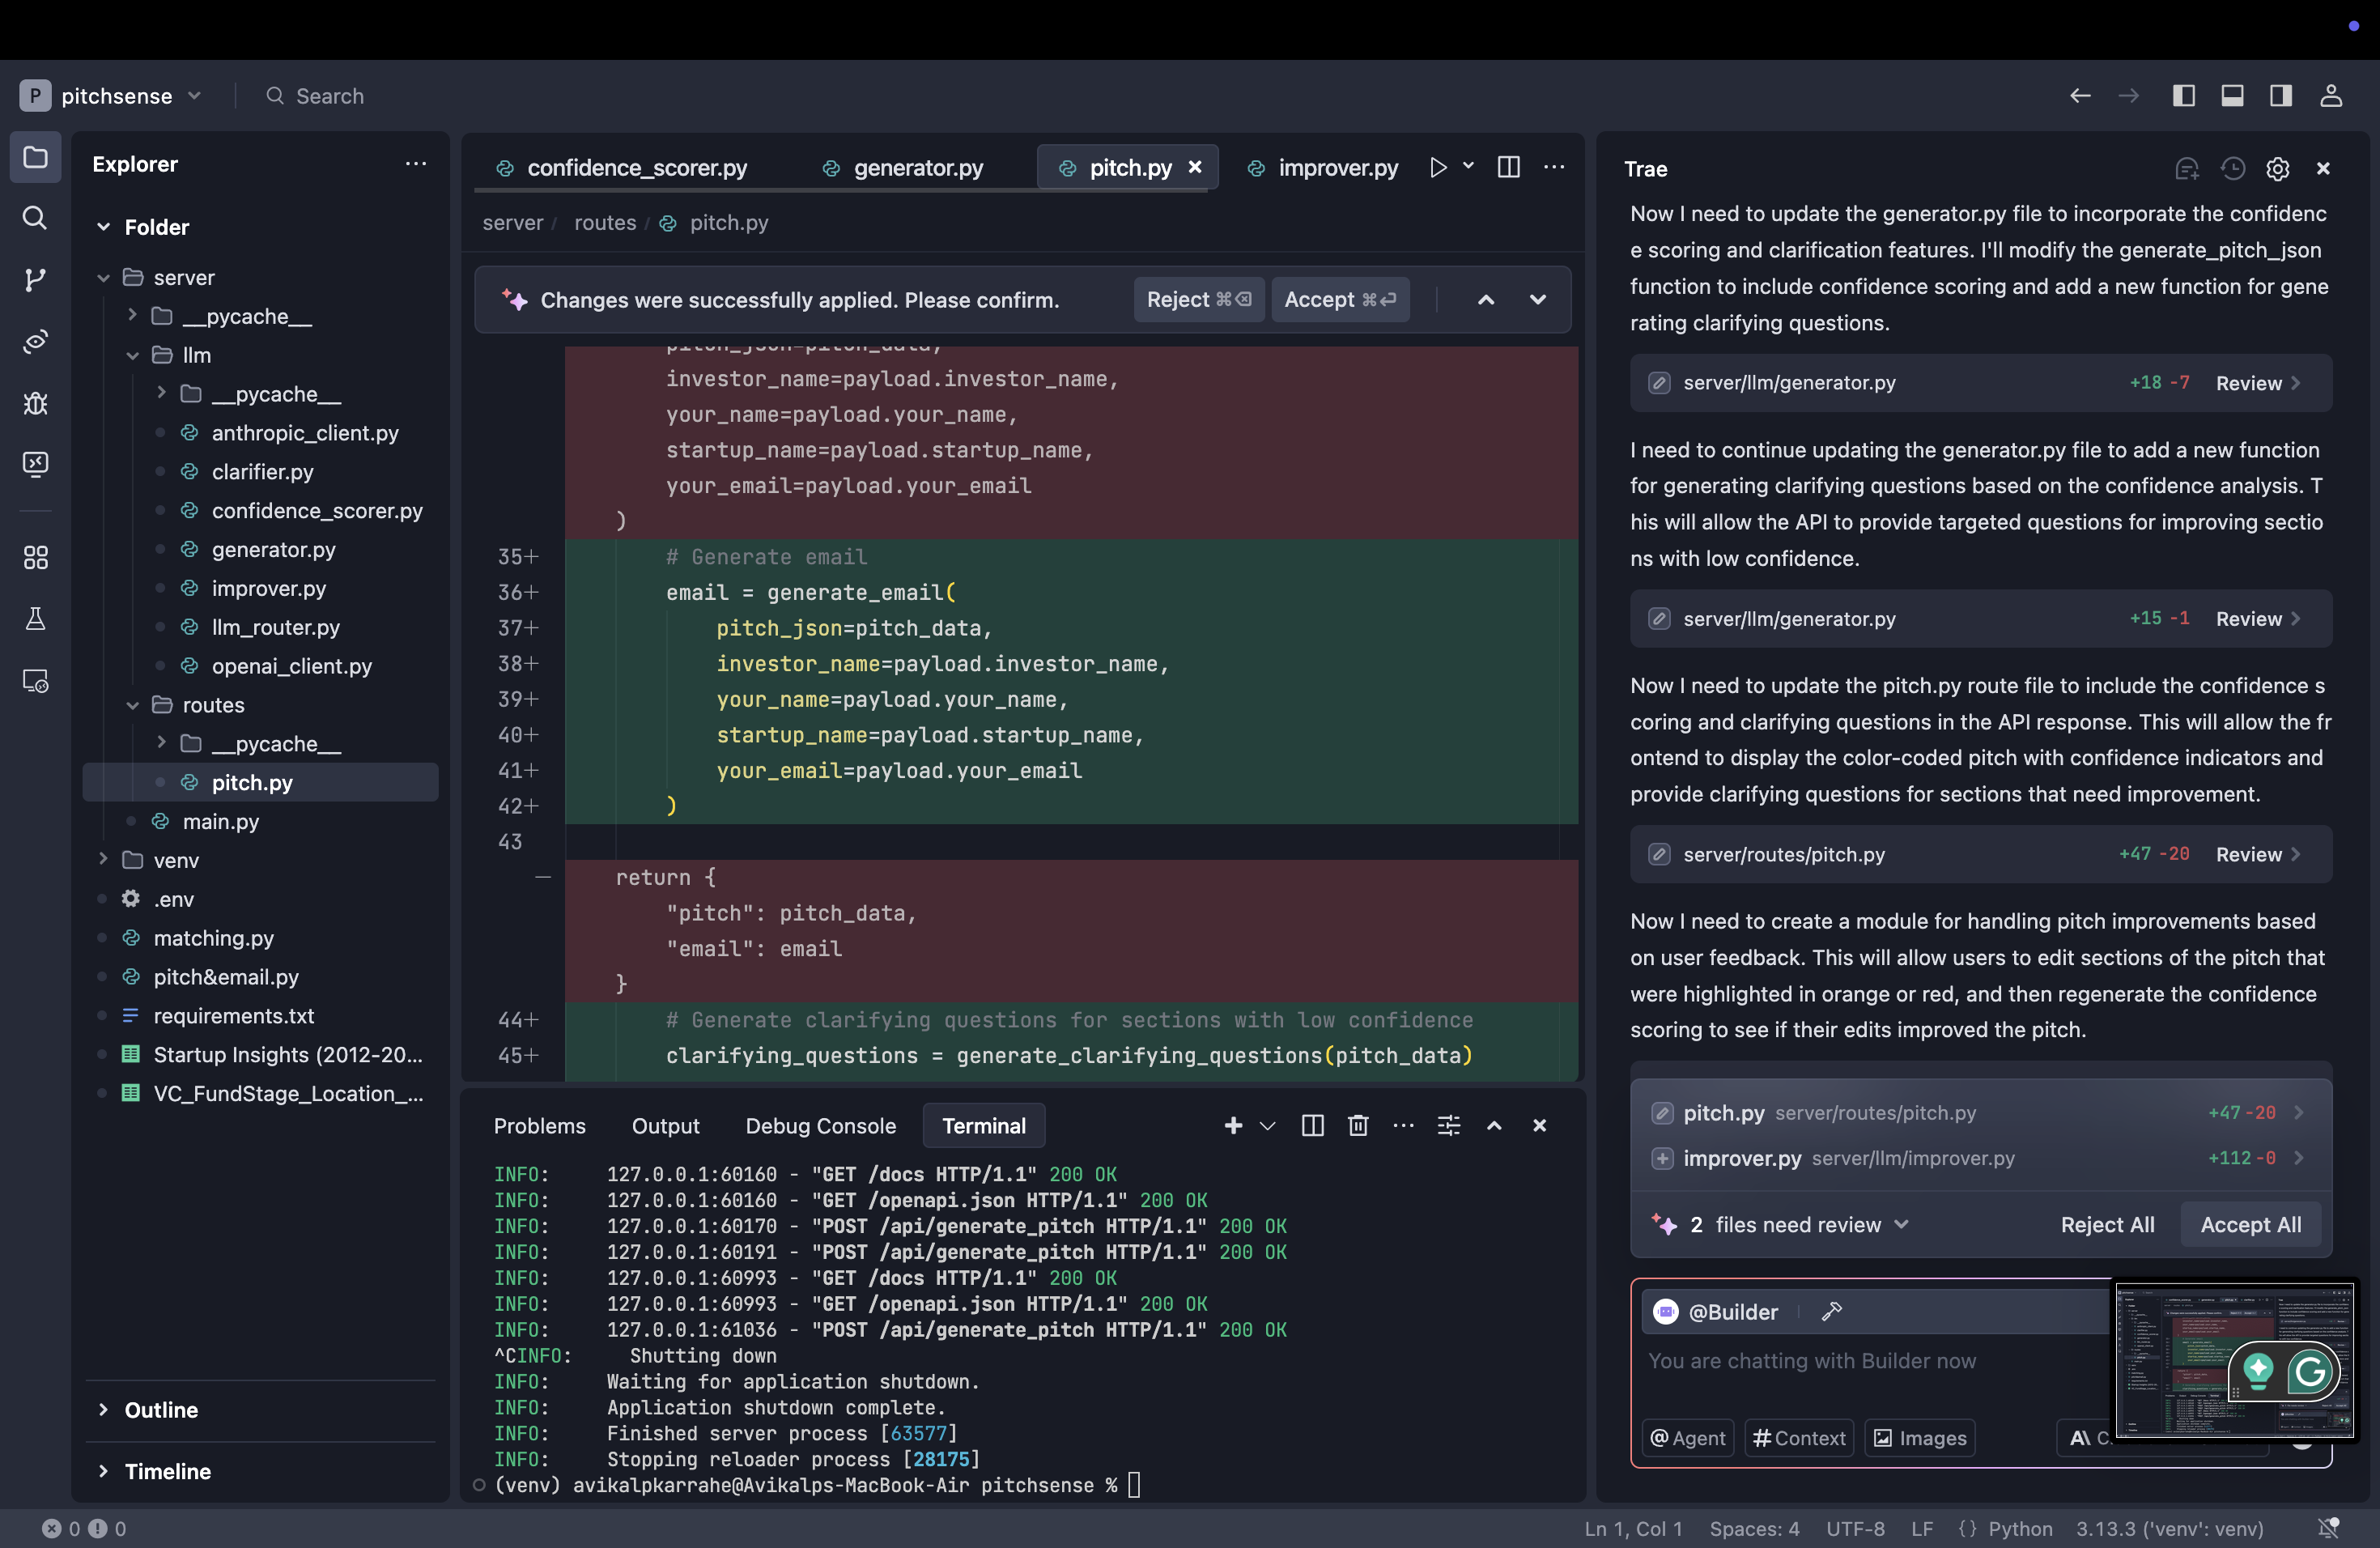
Task: Switch to the Debug Console tab
Action: 820,1126
